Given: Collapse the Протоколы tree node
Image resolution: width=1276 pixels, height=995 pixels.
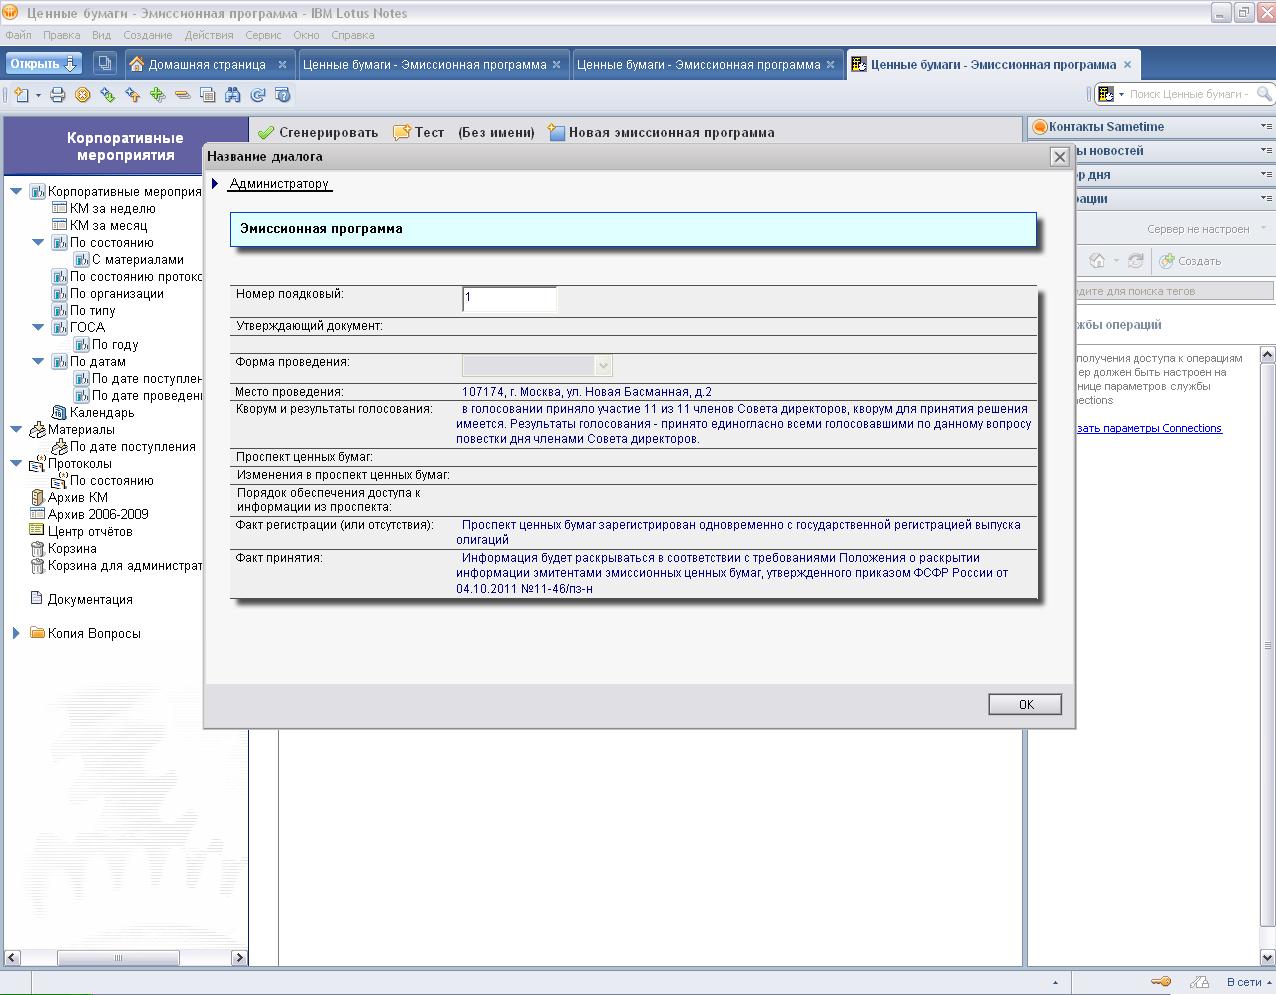Looking at the screenshot, I should coord(16,464).
